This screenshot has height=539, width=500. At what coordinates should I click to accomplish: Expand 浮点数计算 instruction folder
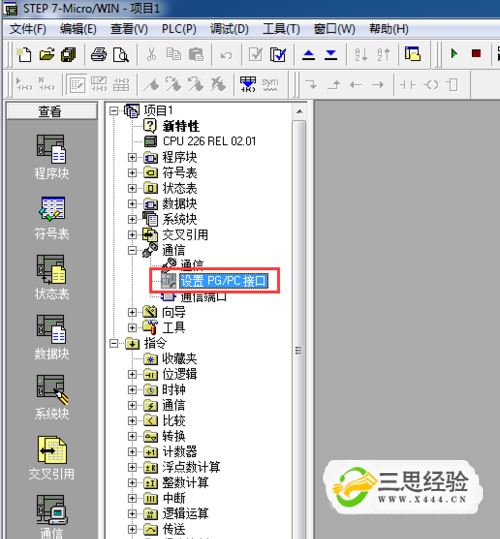pos(132,467)
